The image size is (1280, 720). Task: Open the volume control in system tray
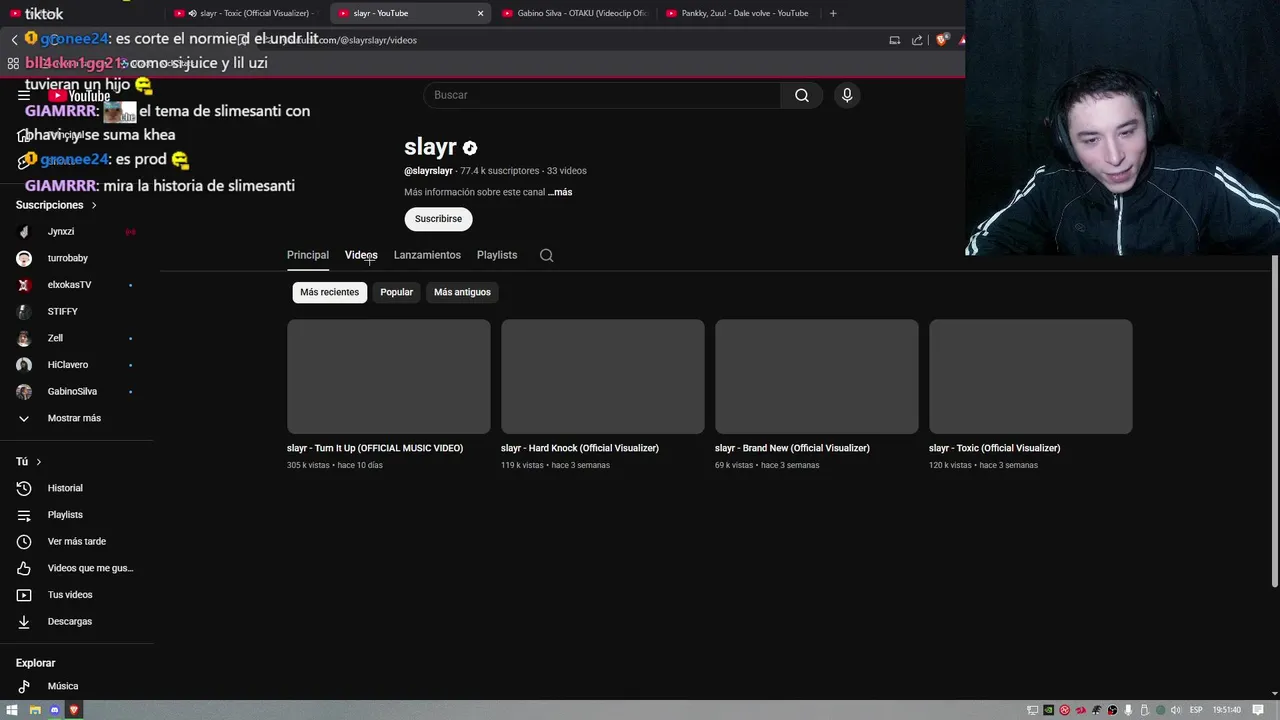(1176, 710)
